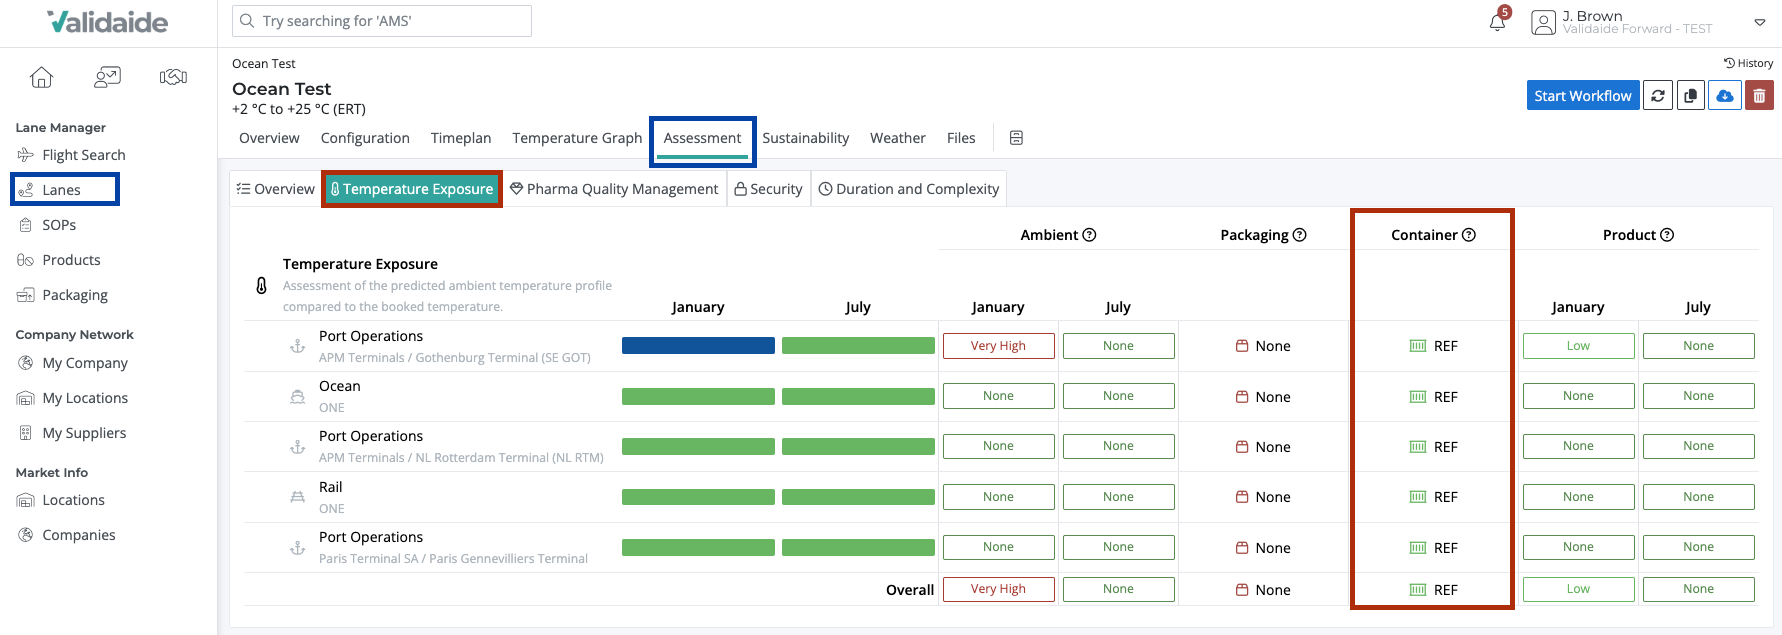The image size is (1782, 635).
Task: Open the Temperature Graph tab
Action: [577, 138]
